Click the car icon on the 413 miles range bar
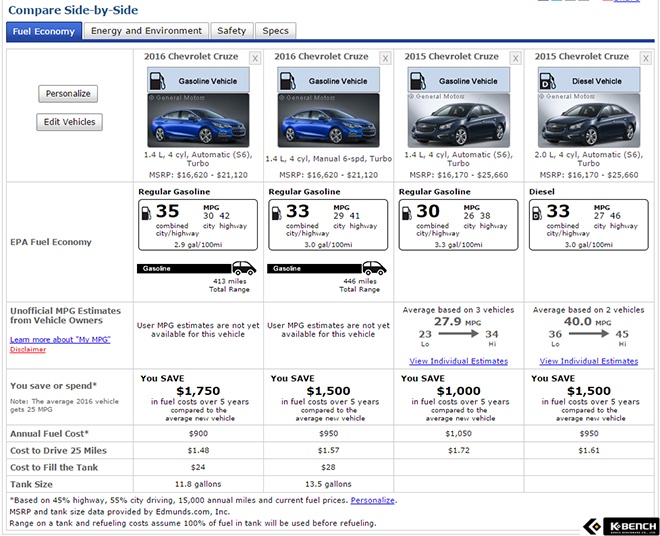Image resolution: width=660 pixels, height=536 pixels. coord(244,268)
